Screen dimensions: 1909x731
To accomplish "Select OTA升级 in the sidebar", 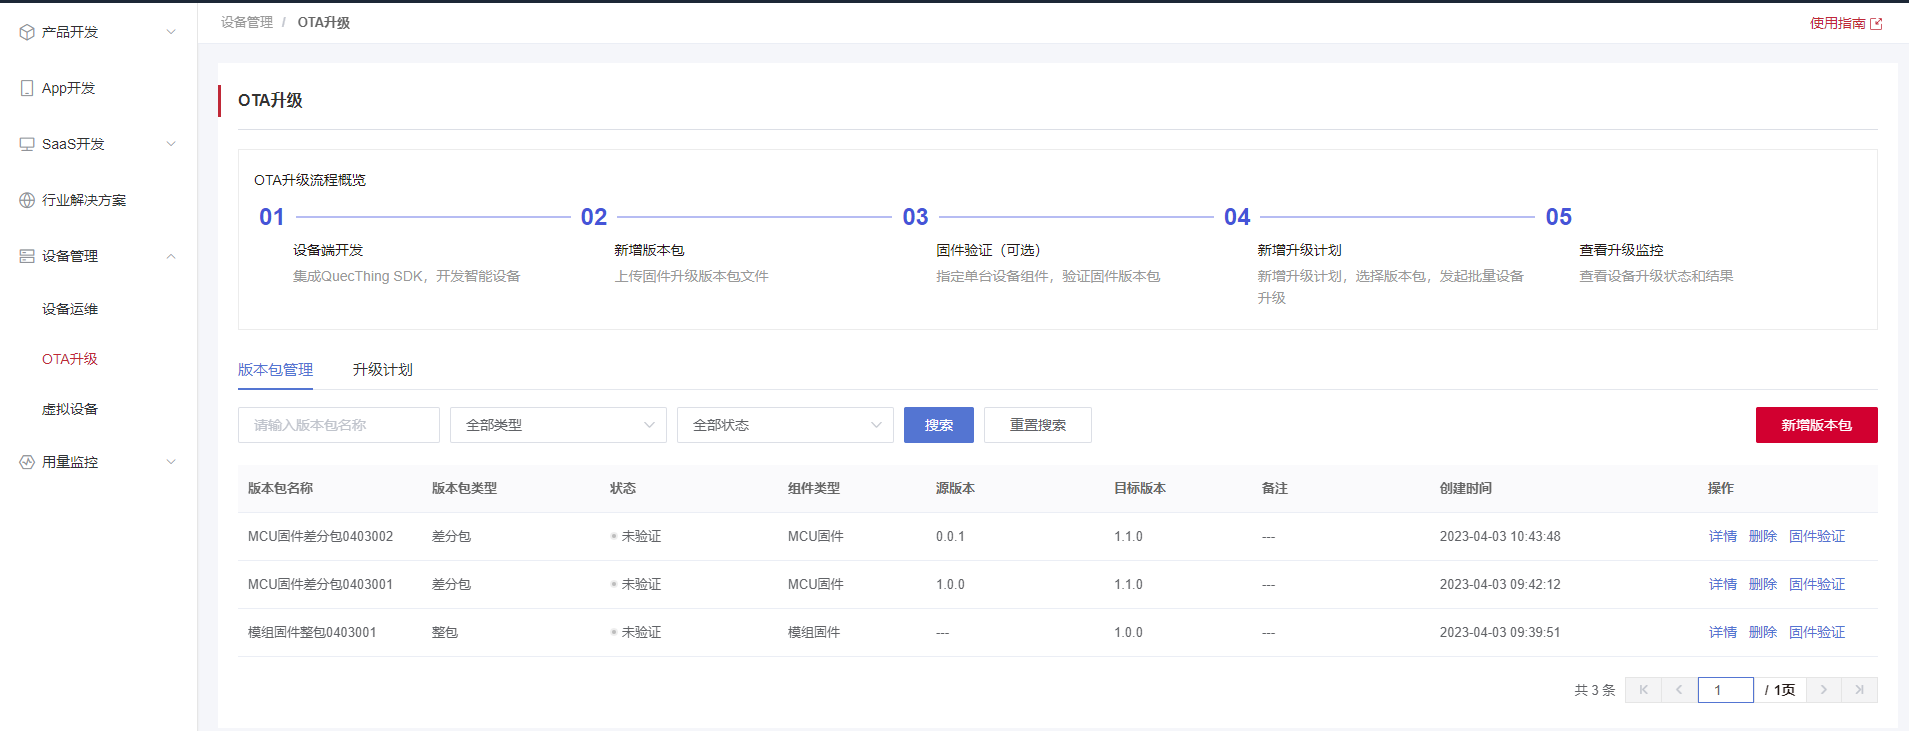I will [70, 359].
